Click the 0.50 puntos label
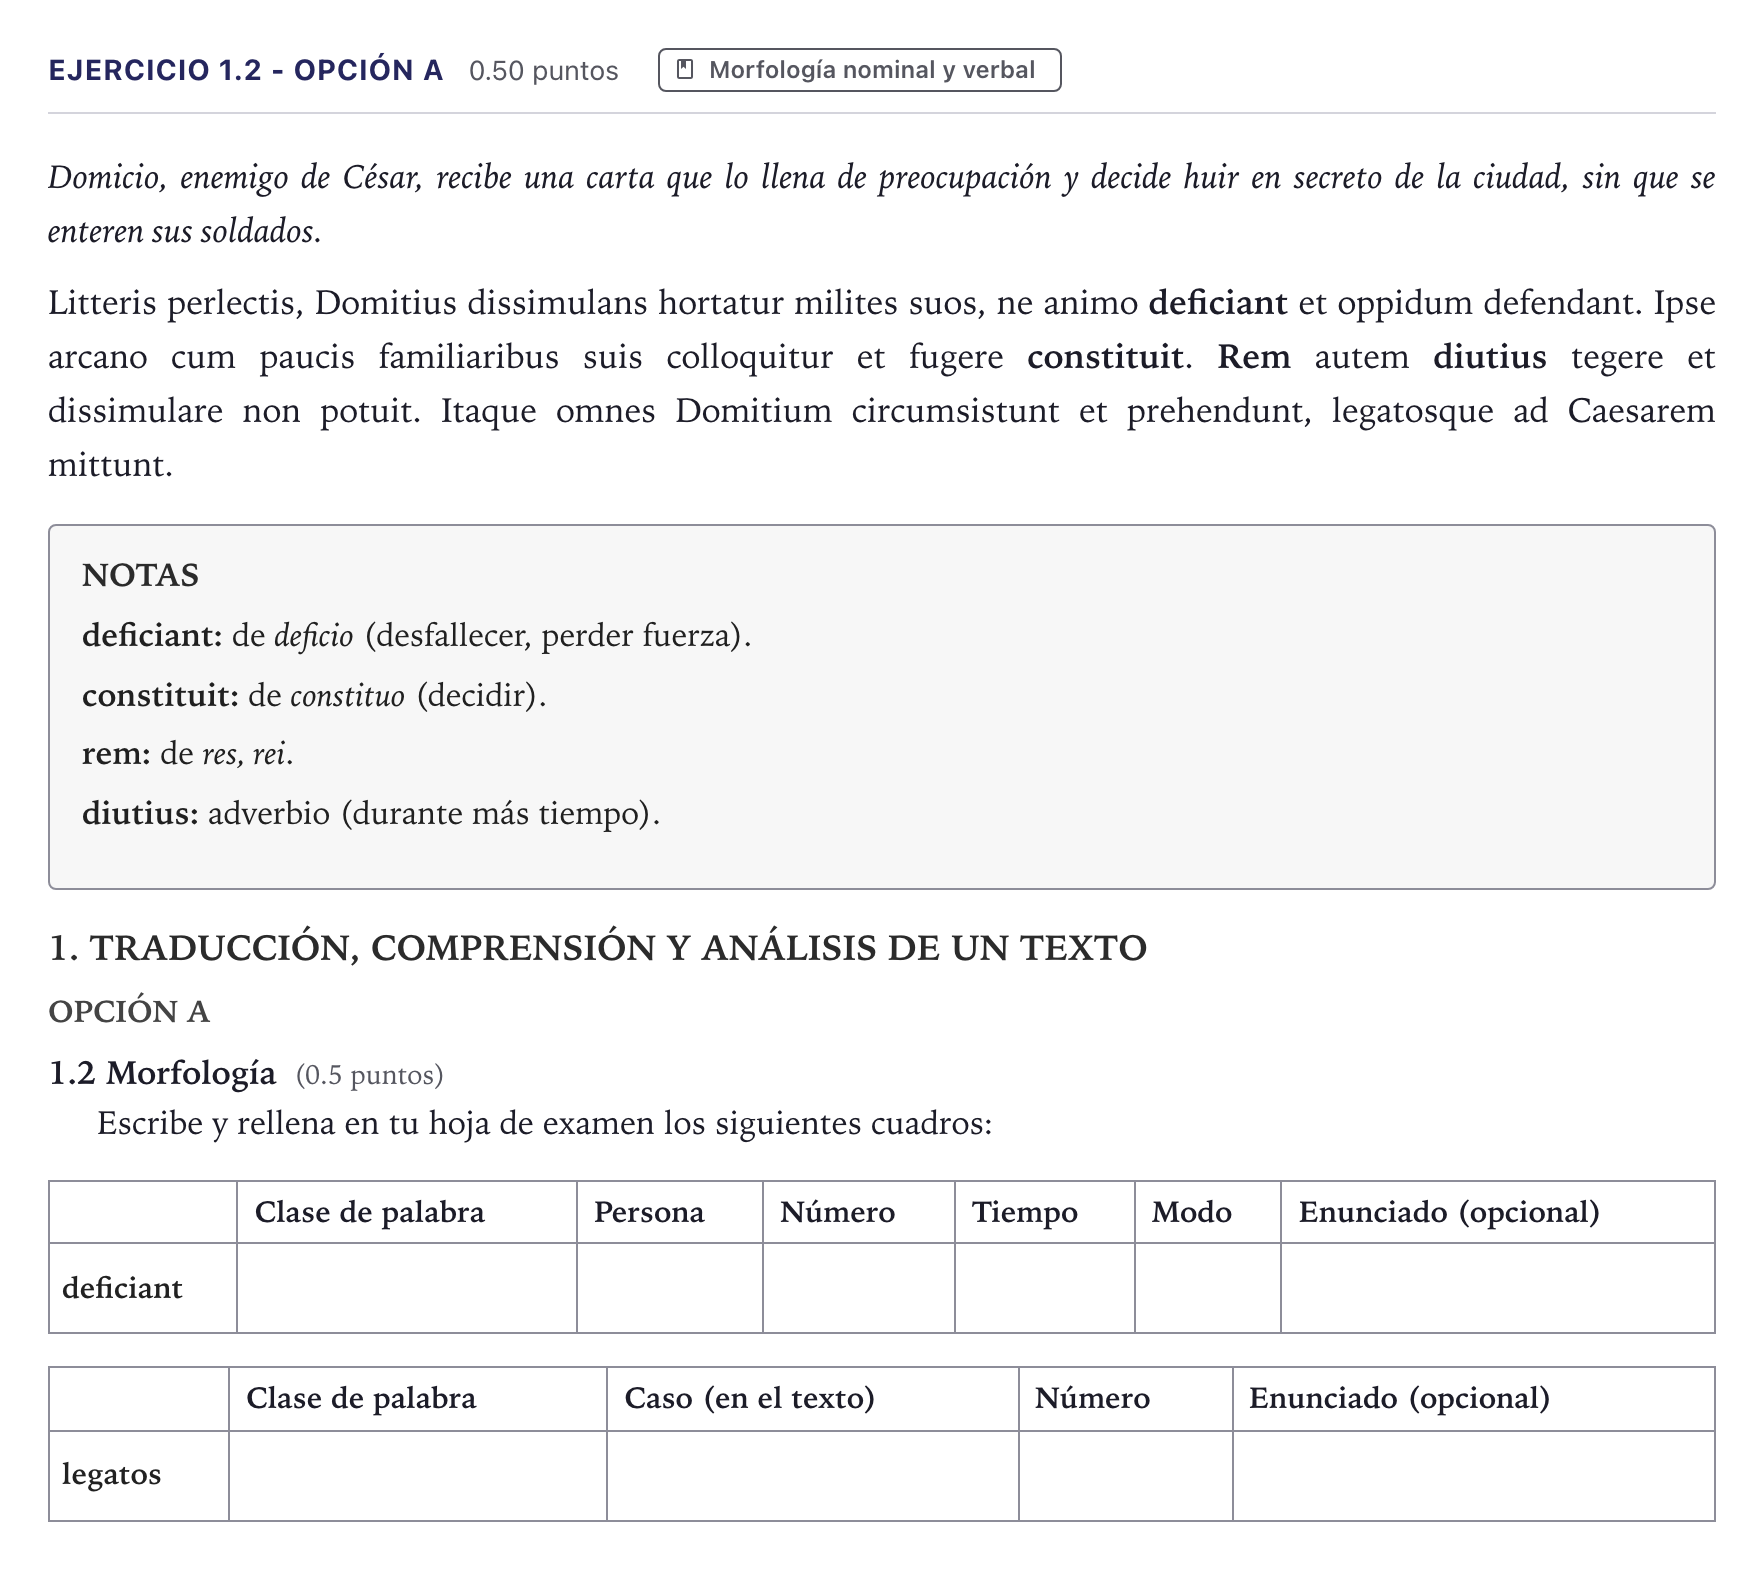 (x=543, y=71)
